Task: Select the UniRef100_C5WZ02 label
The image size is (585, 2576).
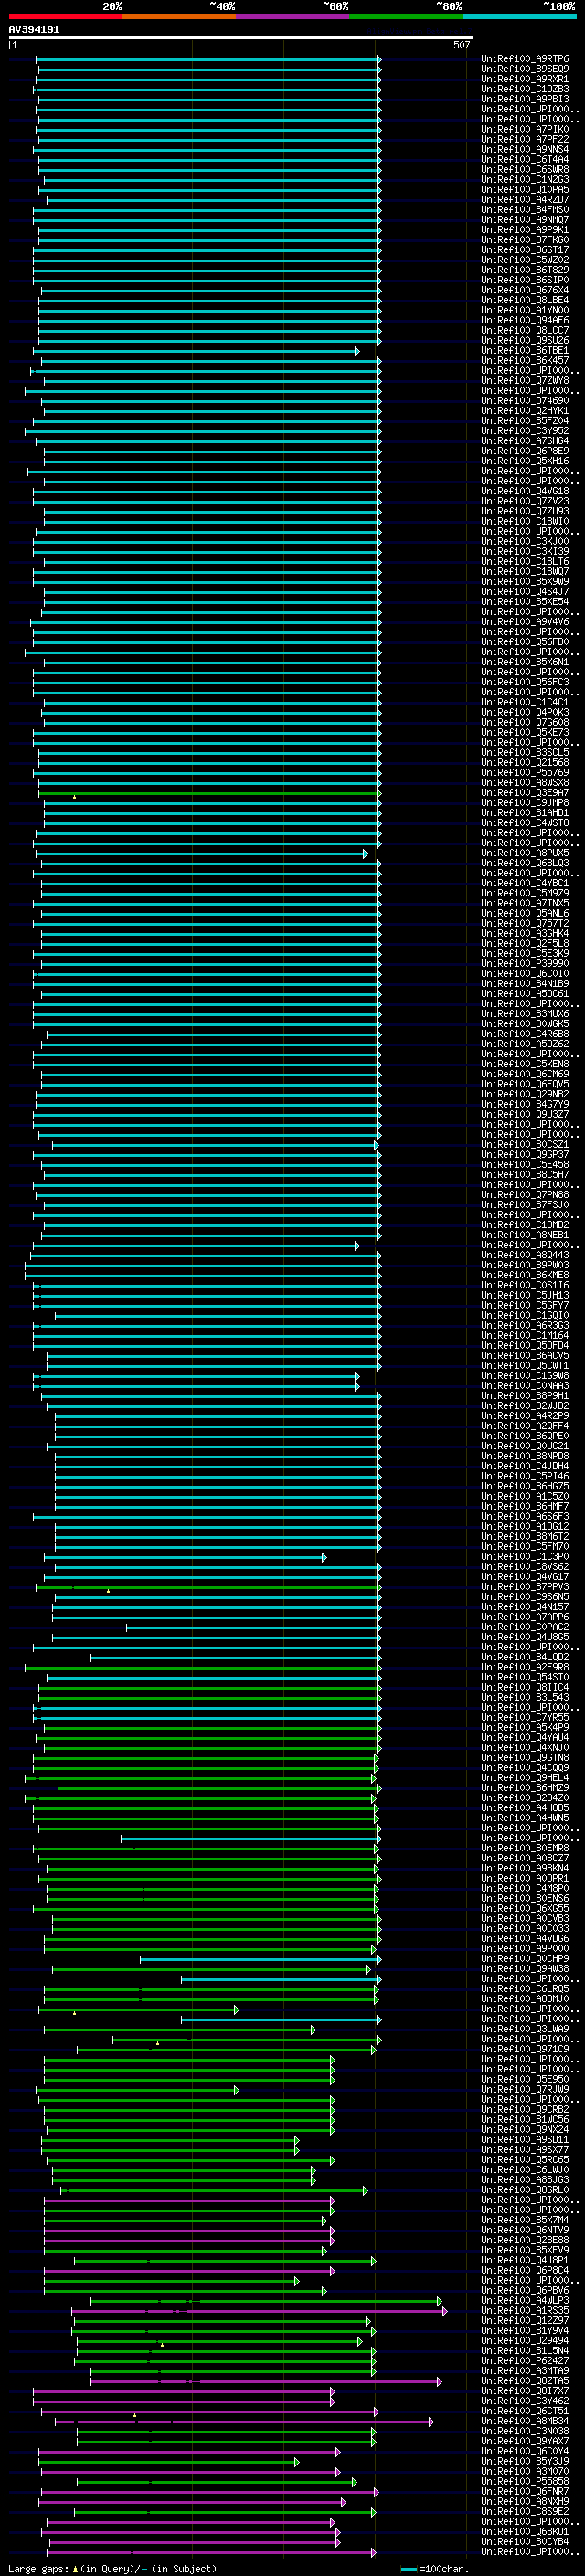Action: click(525, 260)
